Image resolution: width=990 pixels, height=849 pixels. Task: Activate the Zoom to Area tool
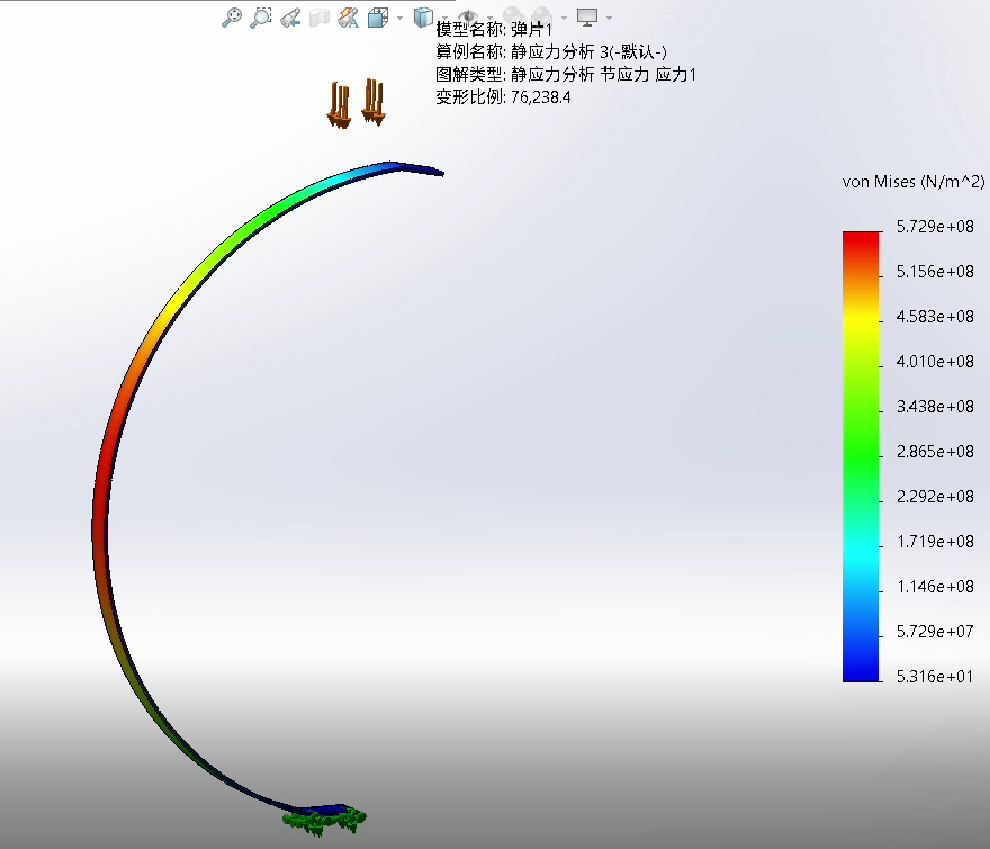(x=260, y=17)
